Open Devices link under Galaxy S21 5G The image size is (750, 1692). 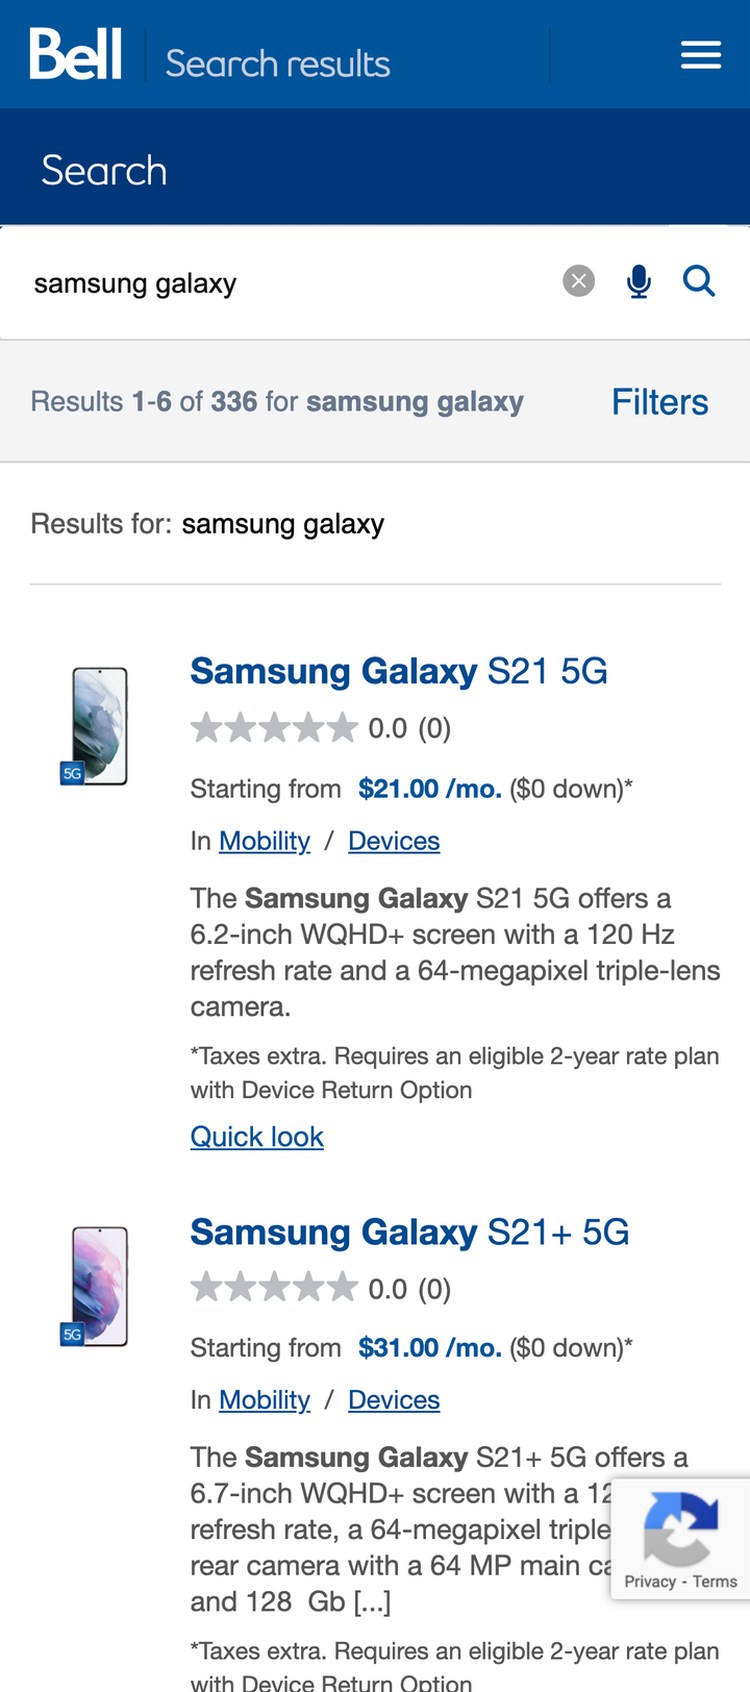click(x=393, y=841)
